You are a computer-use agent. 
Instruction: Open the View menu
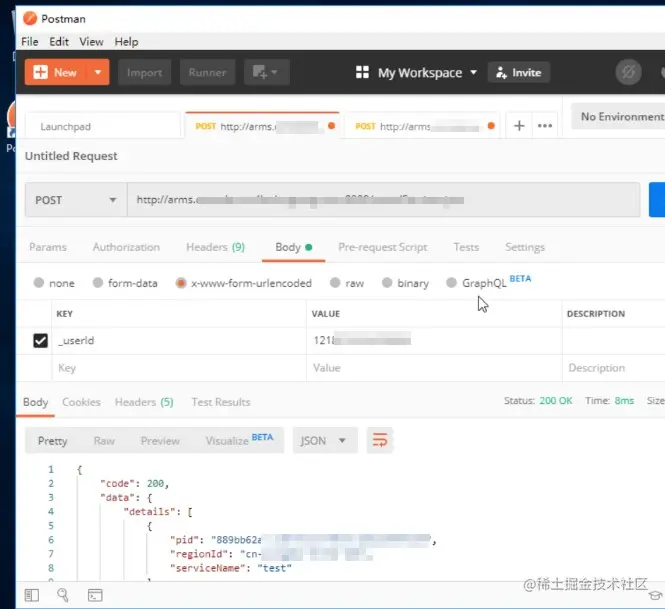91,42
